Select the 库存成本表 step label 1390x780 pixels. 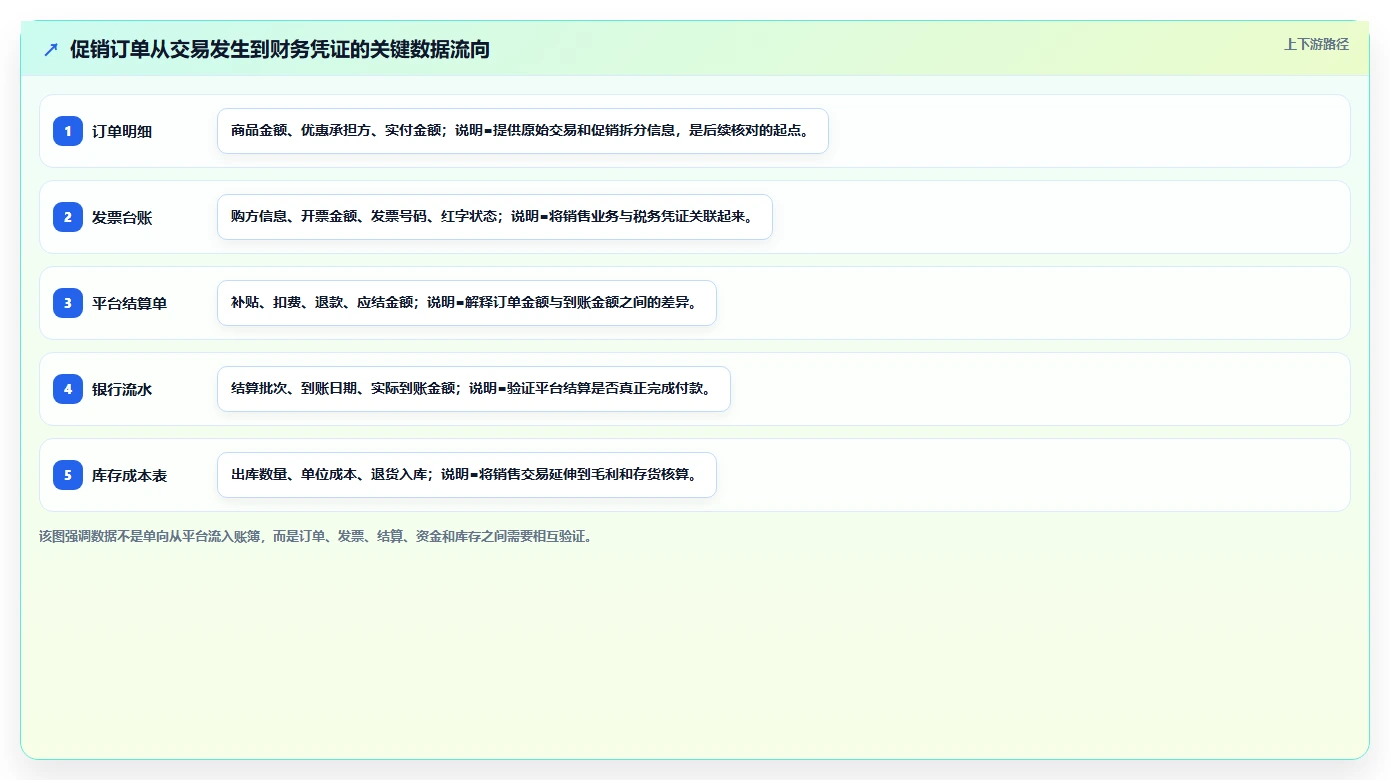129,475
